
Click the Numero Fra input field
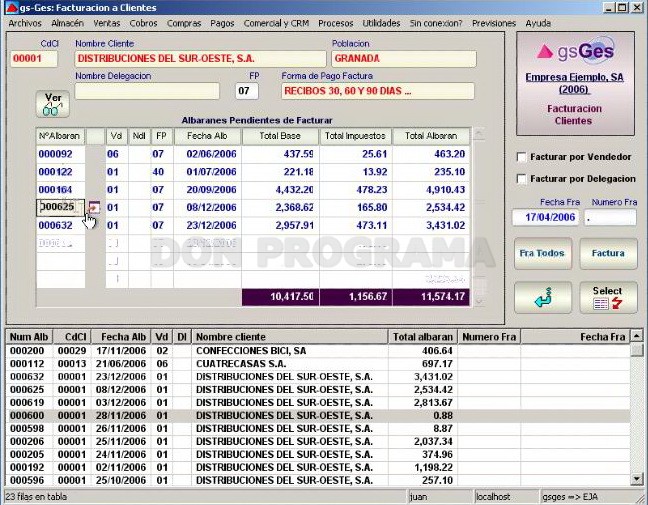click(610, 217)
